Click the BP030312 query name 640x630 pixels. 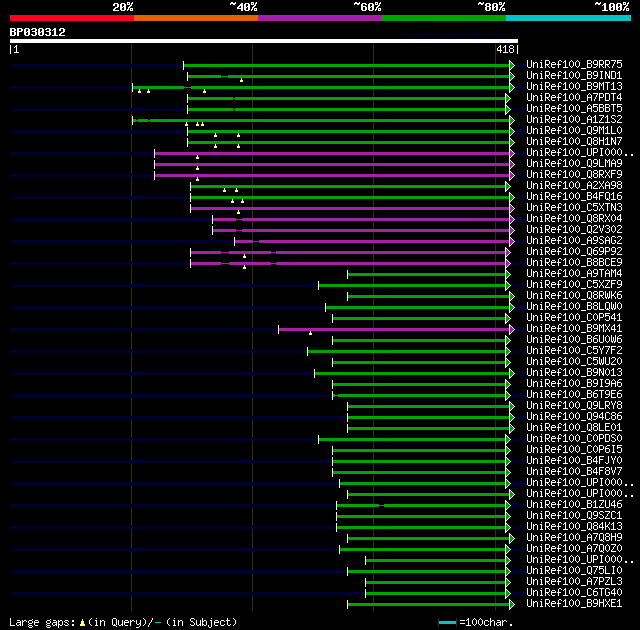(x=38, y=32)
